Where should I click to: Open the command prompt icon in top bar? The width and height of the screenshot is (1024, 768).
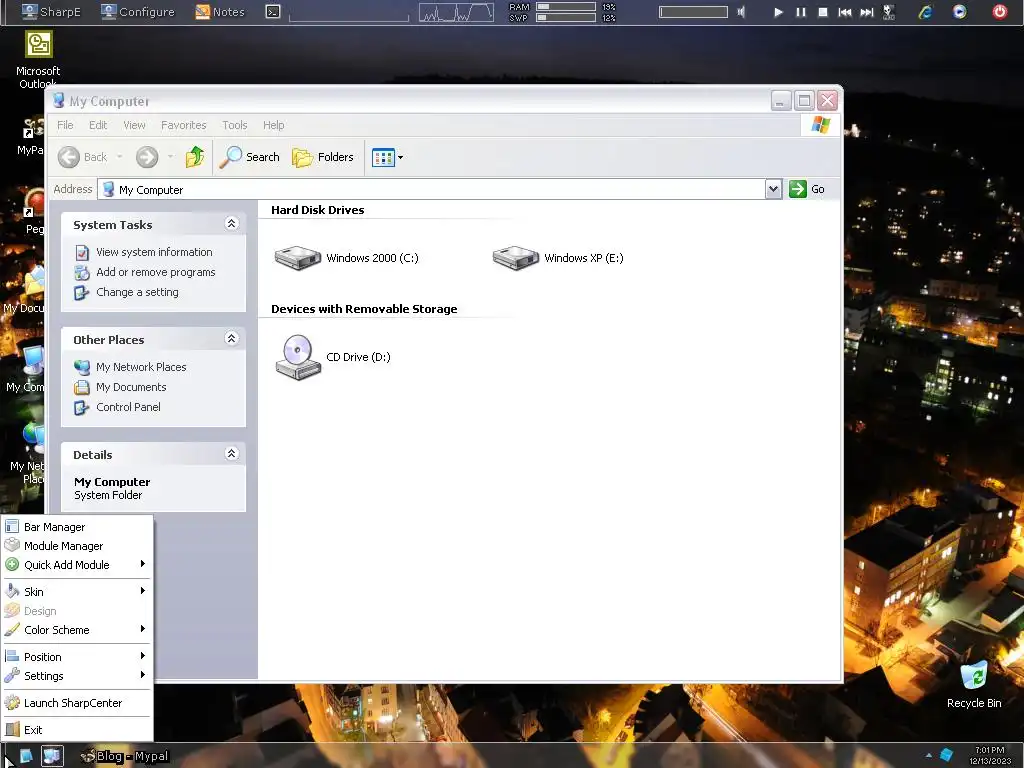click(273, 12)
